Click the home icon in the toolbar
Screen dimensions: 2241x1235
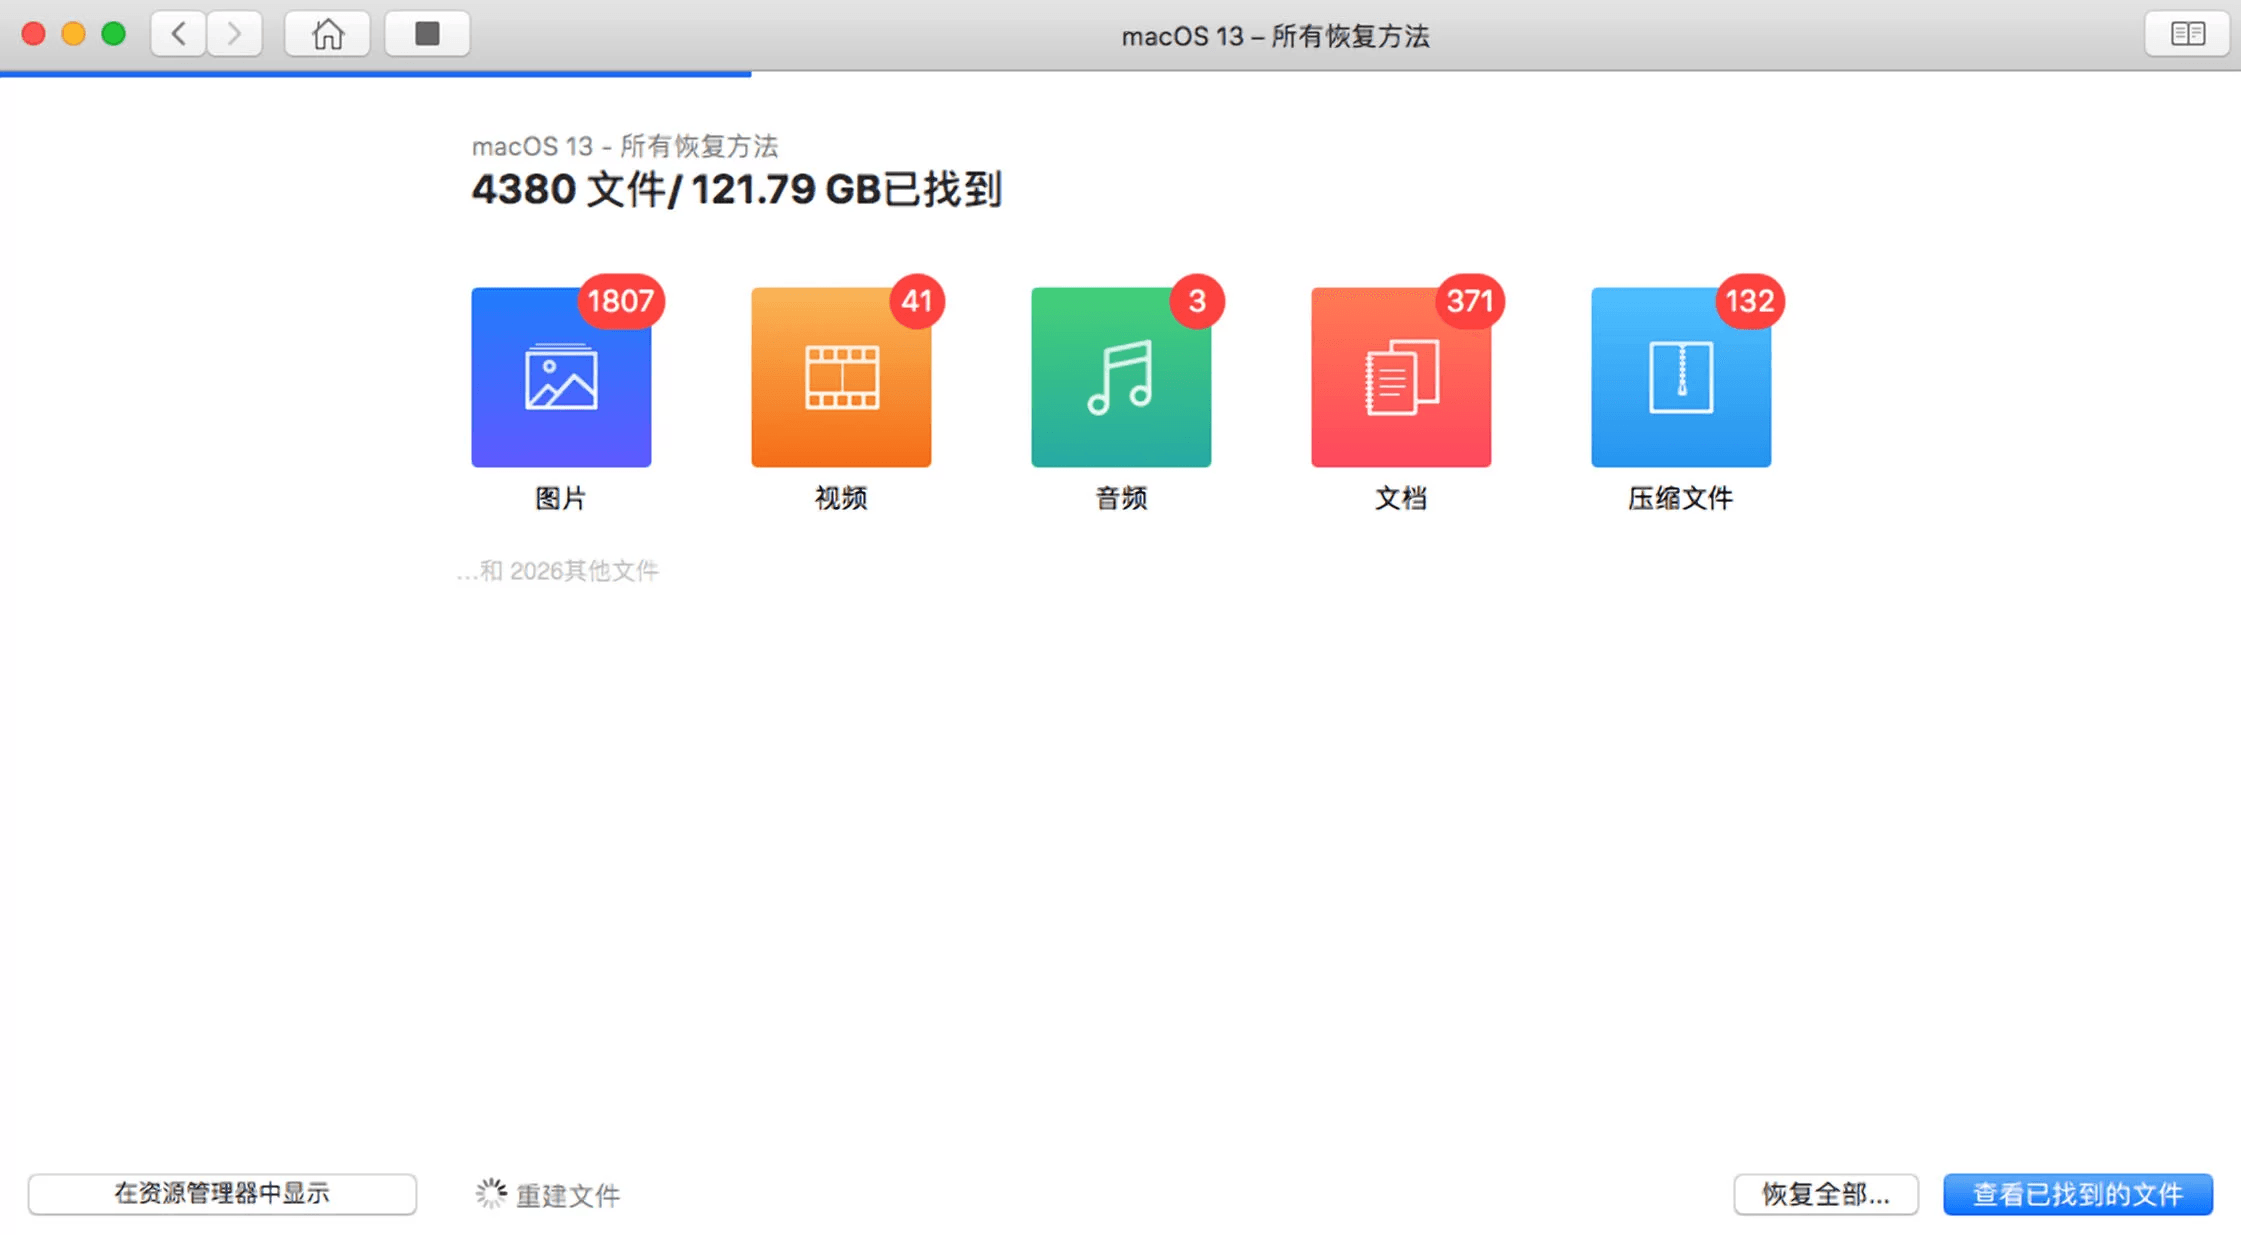tap(327, 32)
